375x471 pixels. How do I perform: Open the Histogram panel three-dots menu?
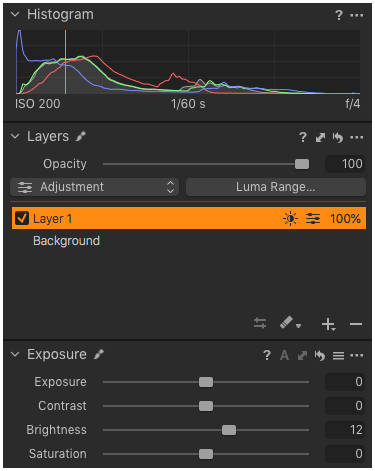(357, 15)
